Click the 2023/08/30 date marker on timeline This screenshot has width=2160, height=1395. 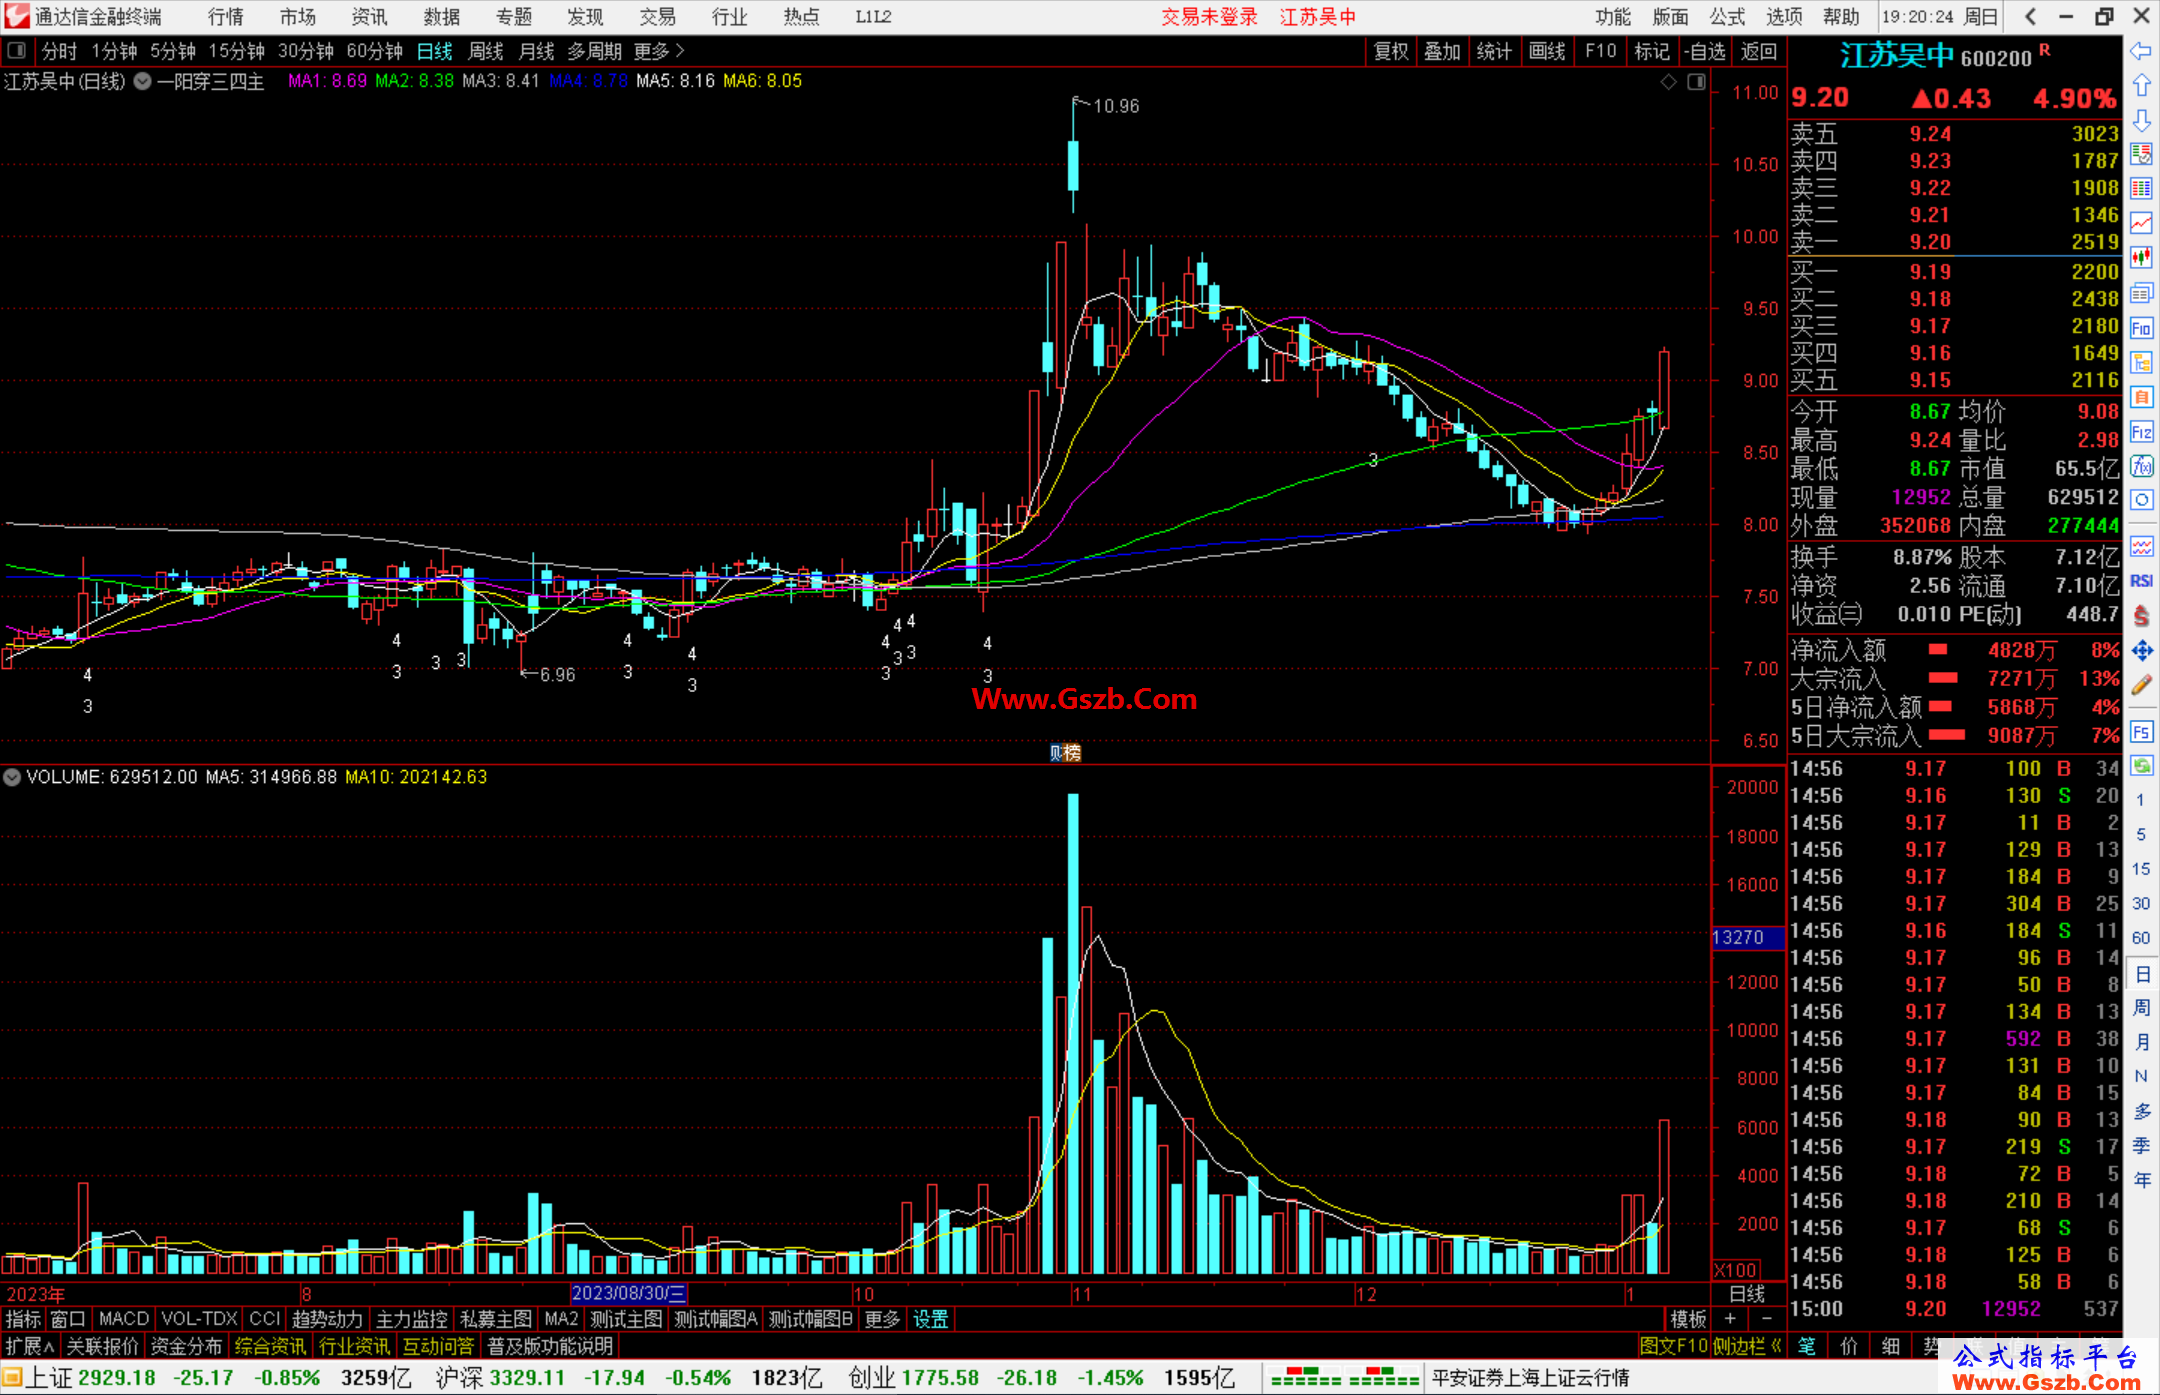628,1294
